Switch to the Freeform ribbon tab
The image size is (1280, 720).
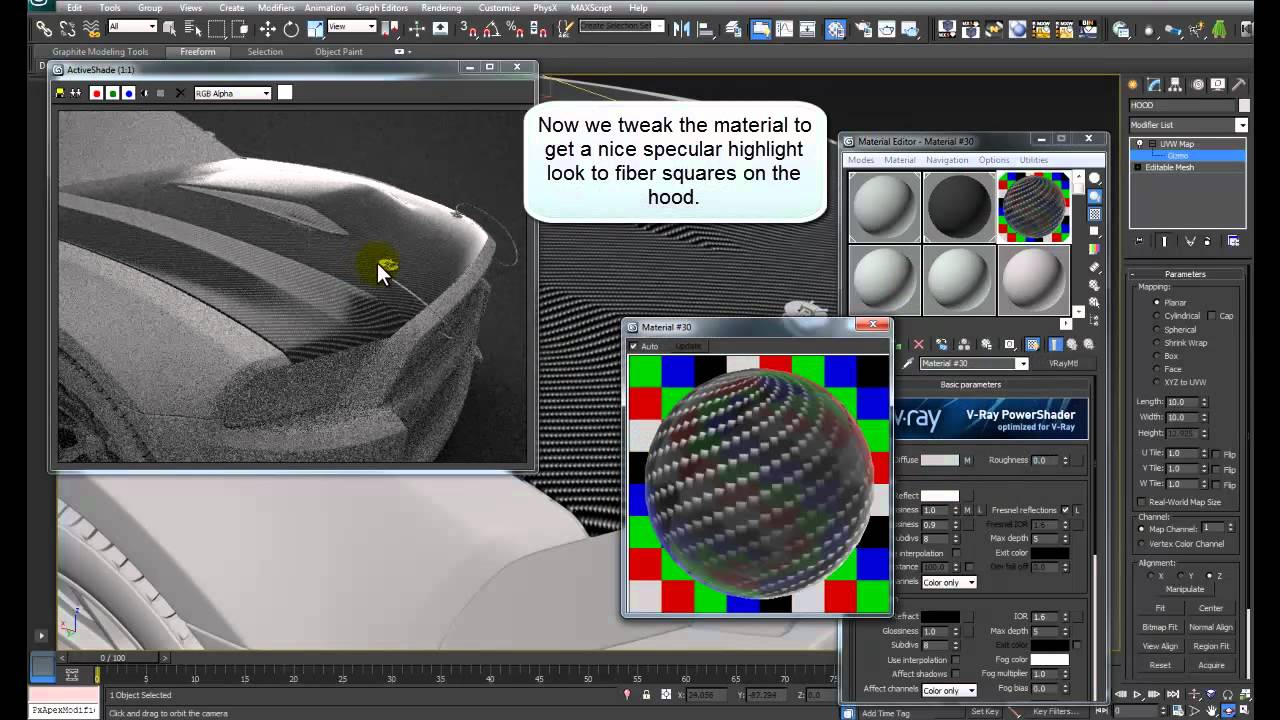pyautogui.click(x=197, y=52)
